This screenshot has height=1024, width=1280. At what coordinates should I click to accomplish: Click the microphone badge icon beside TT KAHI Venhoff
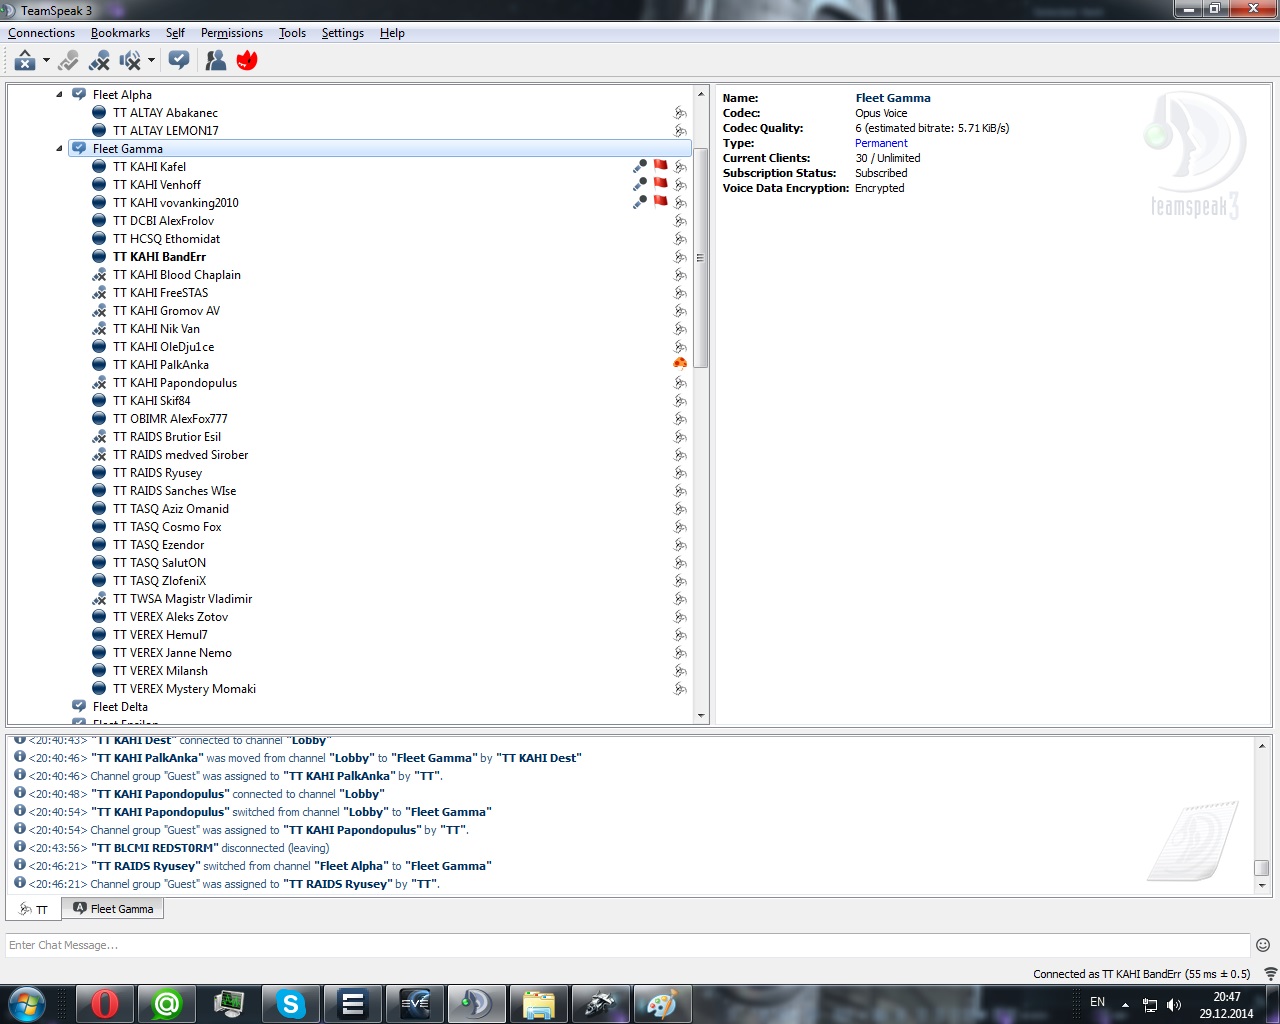[x=640, y=185]
